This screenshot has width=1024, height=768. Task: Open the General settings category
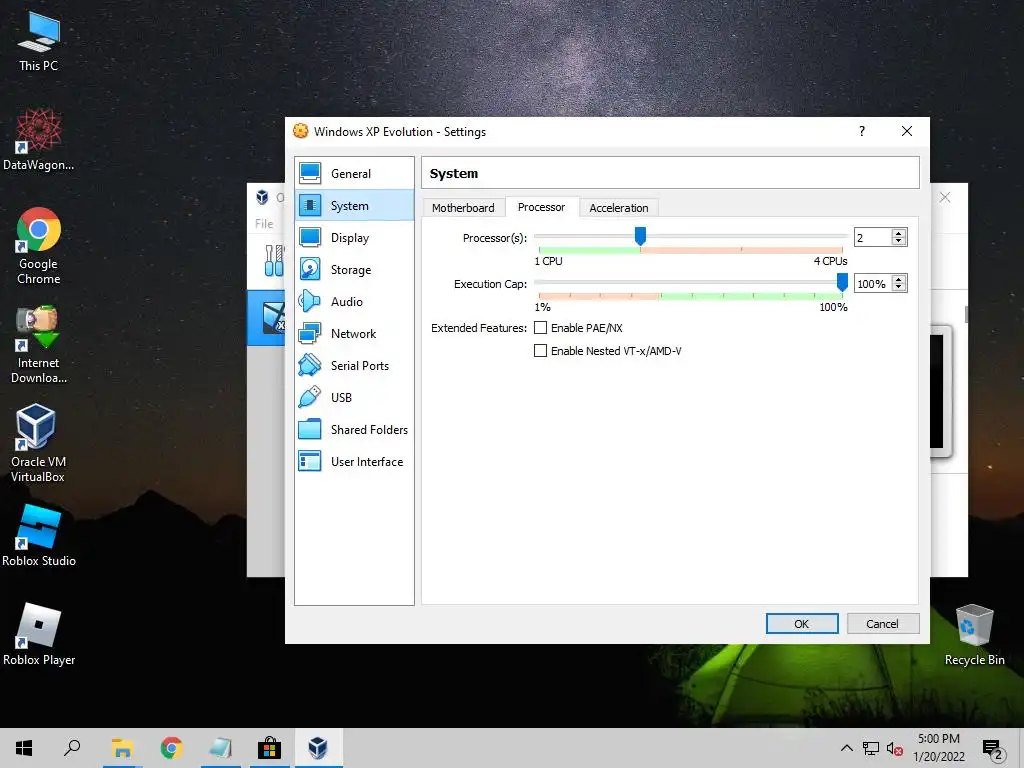[354, 174]
